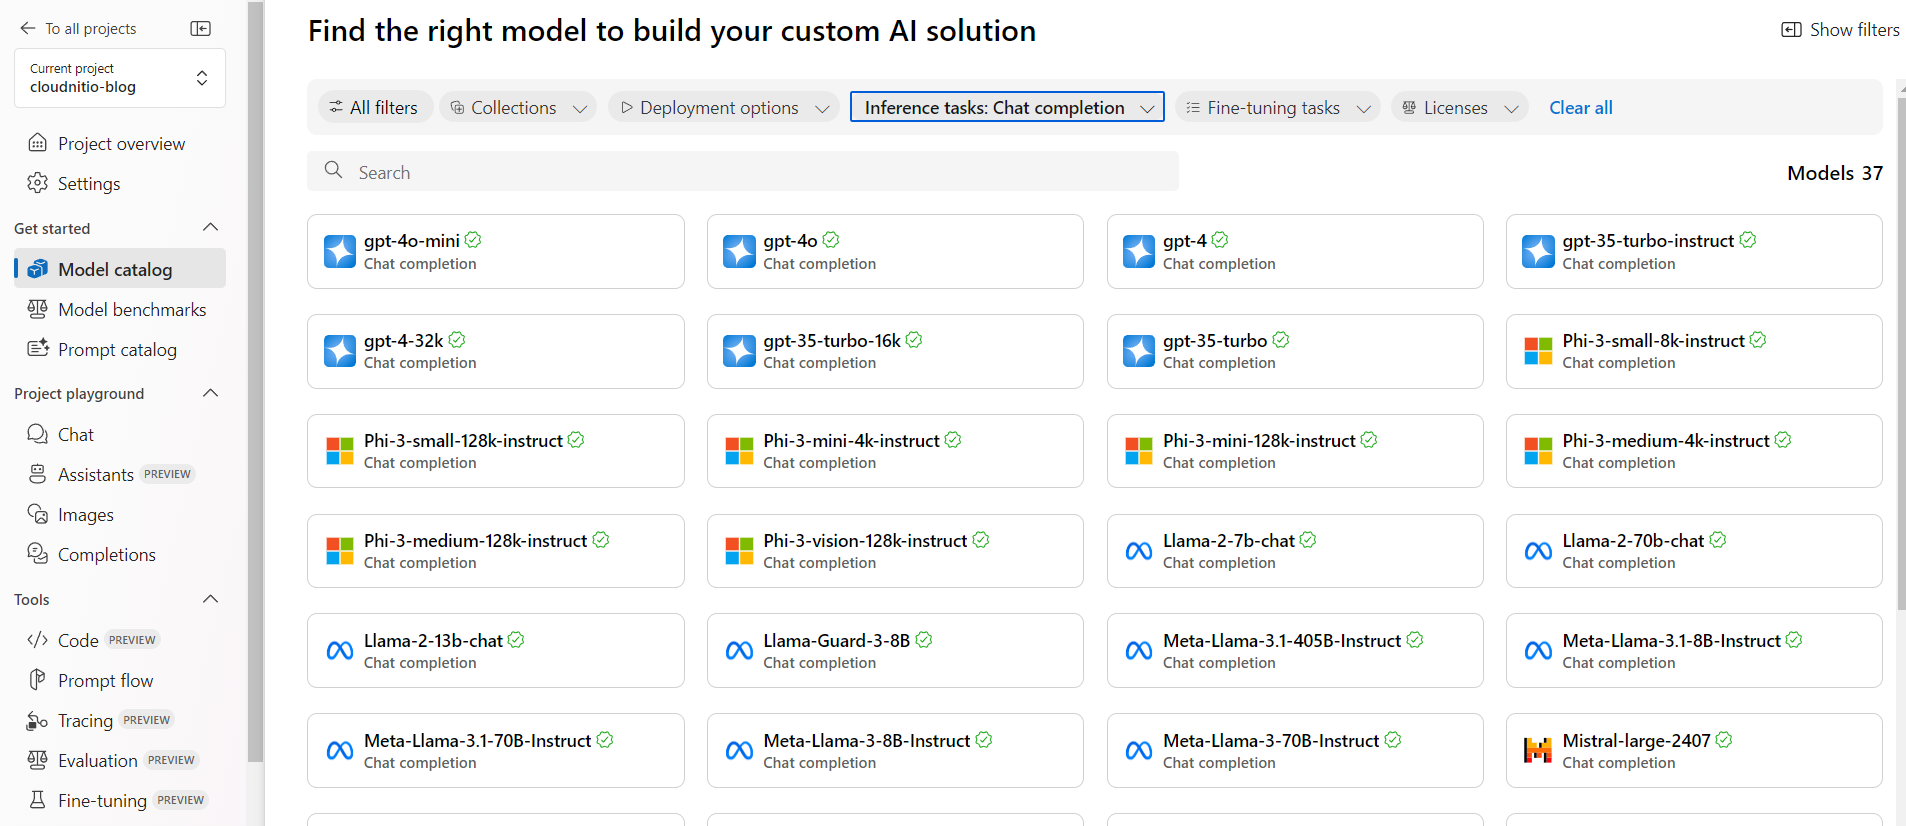Open the Assistants playground
1906x826 pixels.
(x=120, y=474)
